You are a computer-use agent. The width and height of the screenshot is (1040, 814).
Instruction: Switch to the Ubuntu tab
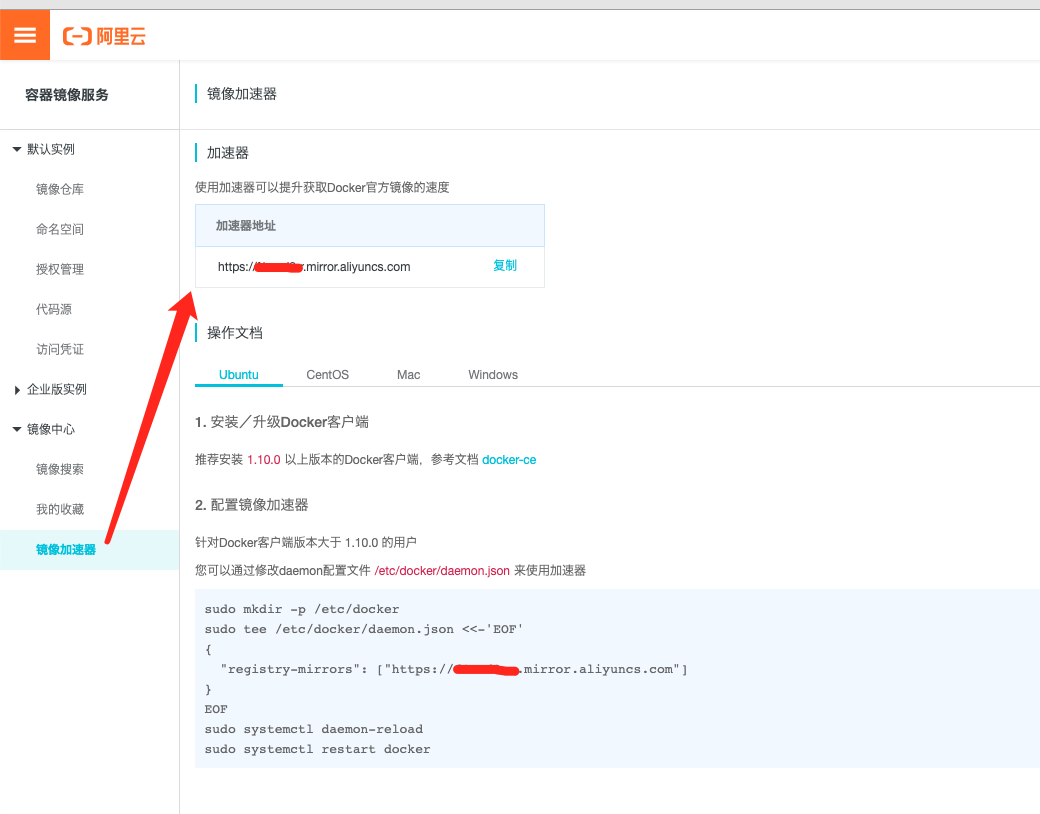point(239,375)
